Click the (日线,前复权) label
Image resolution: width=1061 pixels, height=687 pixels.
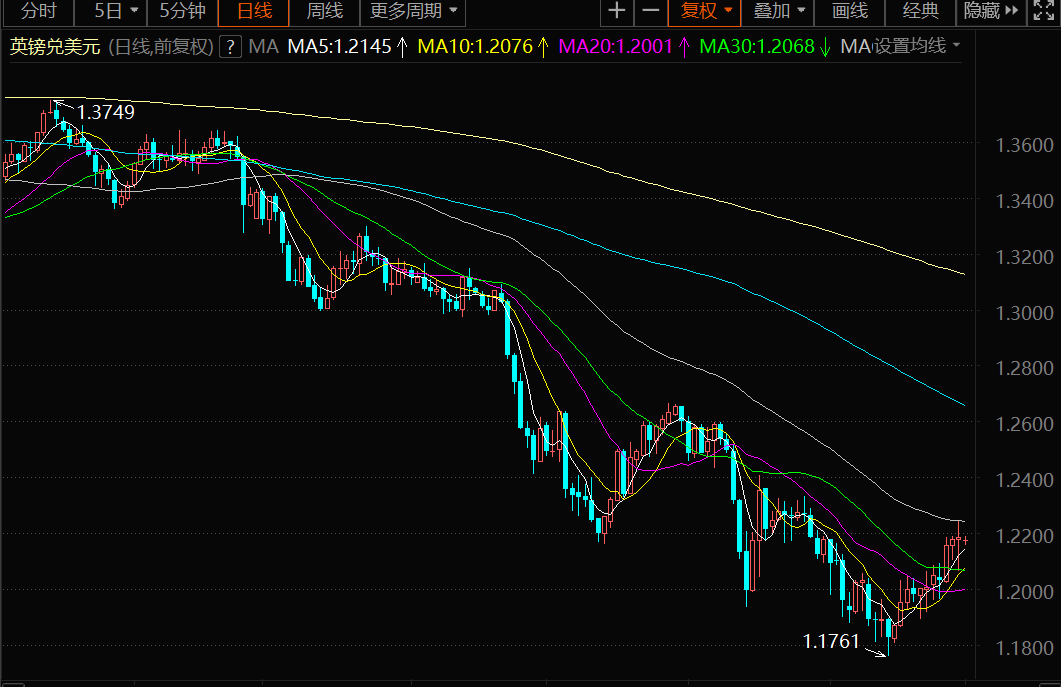coord(161,47)
